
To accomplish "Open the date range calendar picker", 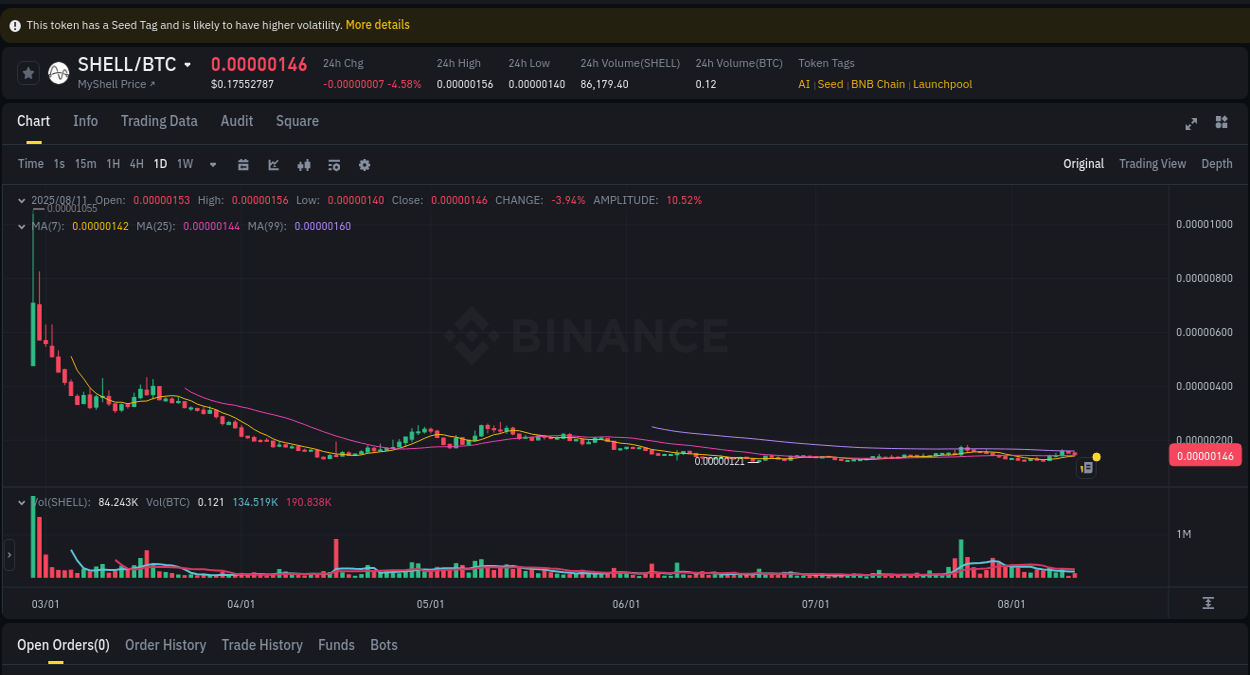I will (x=243, y=164).
